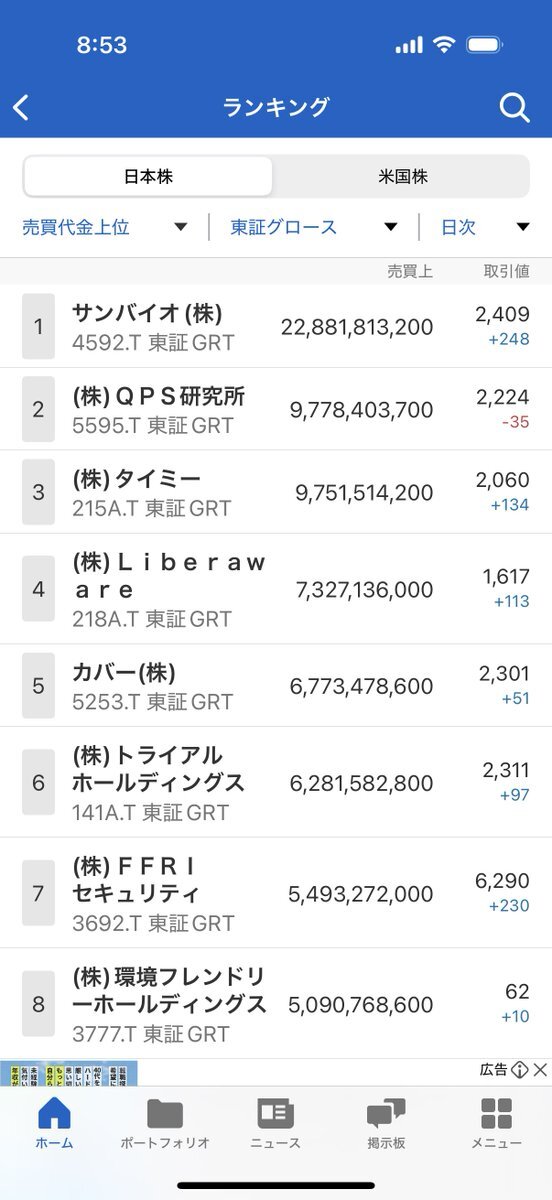
Task: Open メニュー grid icon
Action: tap(496, 1114)
